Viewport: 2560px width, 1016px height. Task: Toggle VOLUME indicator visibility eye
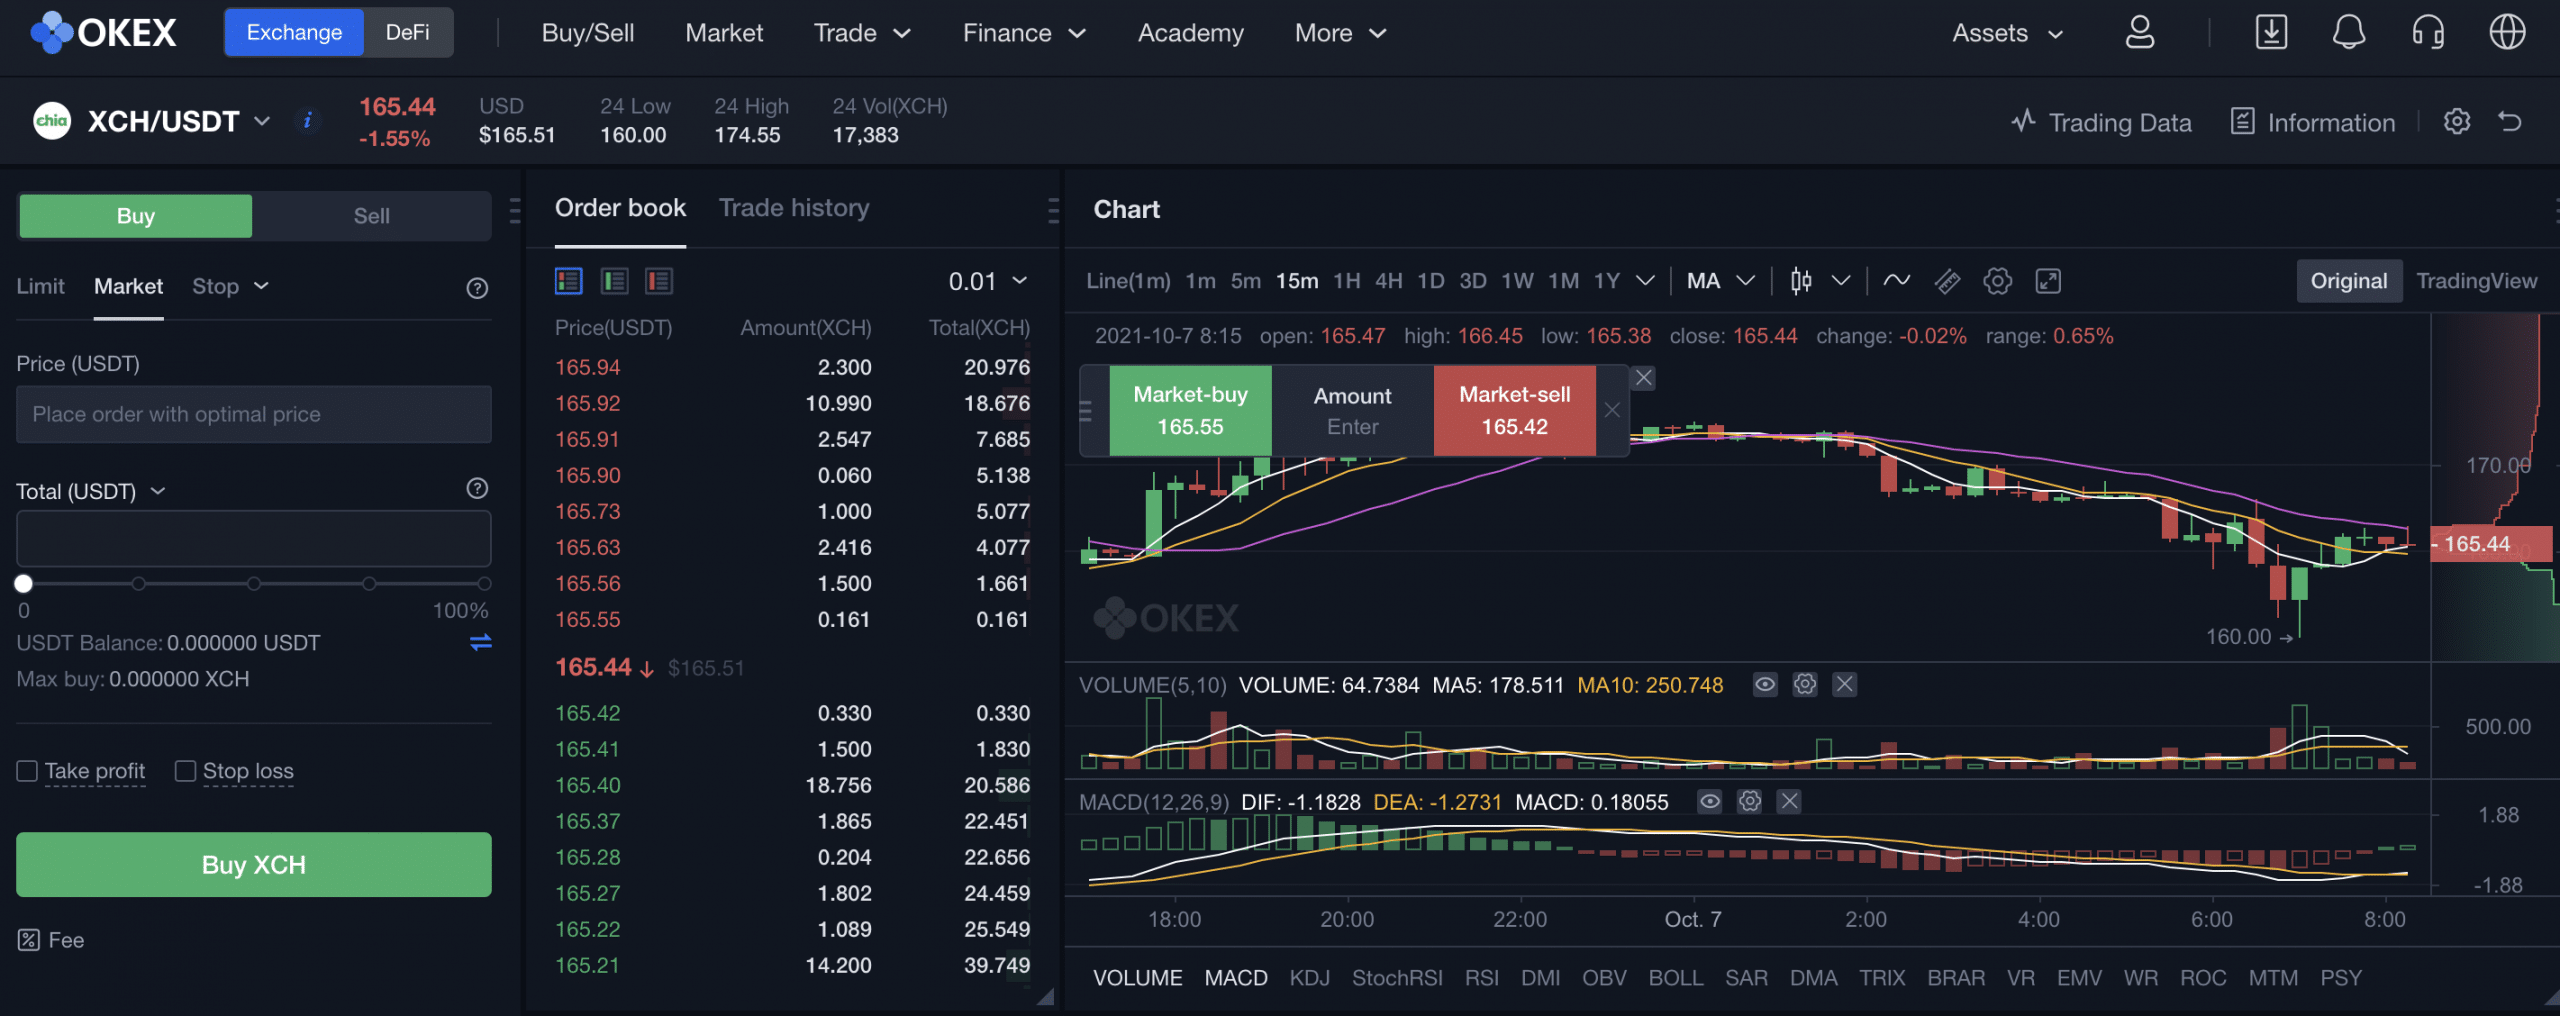[1765, 685]
